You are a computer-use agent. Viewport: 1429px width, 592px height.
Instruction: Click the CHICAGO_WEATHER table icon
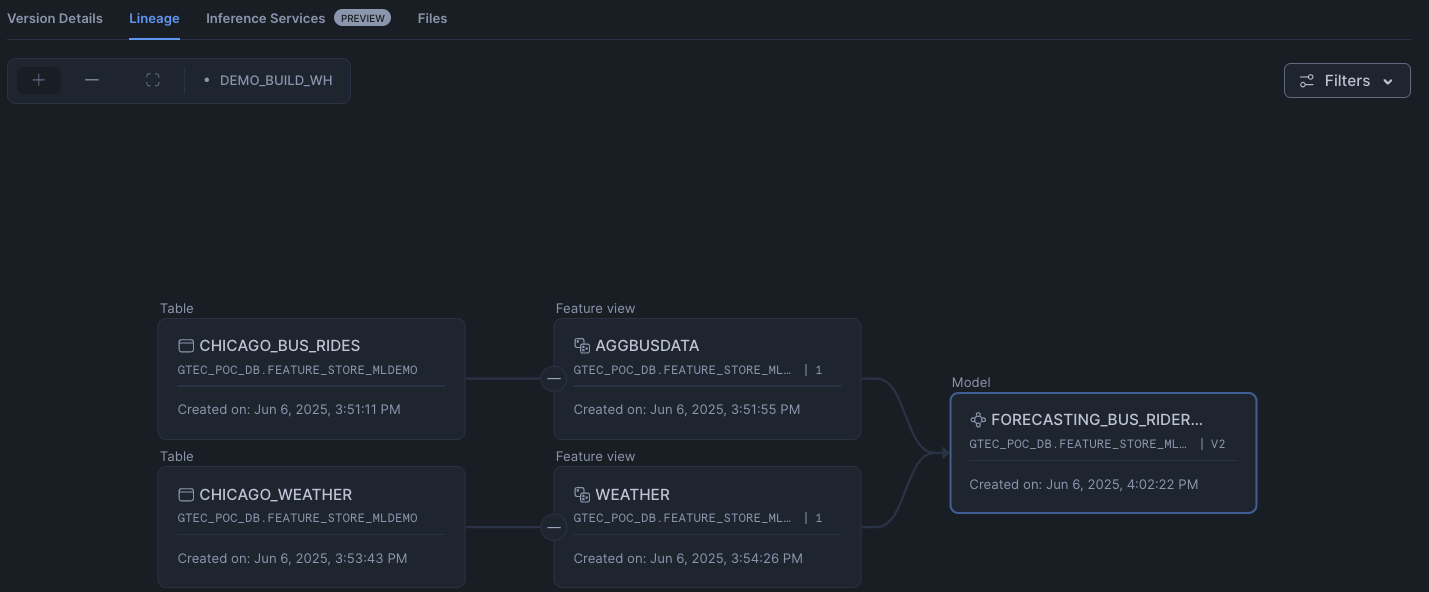(186, 495)
